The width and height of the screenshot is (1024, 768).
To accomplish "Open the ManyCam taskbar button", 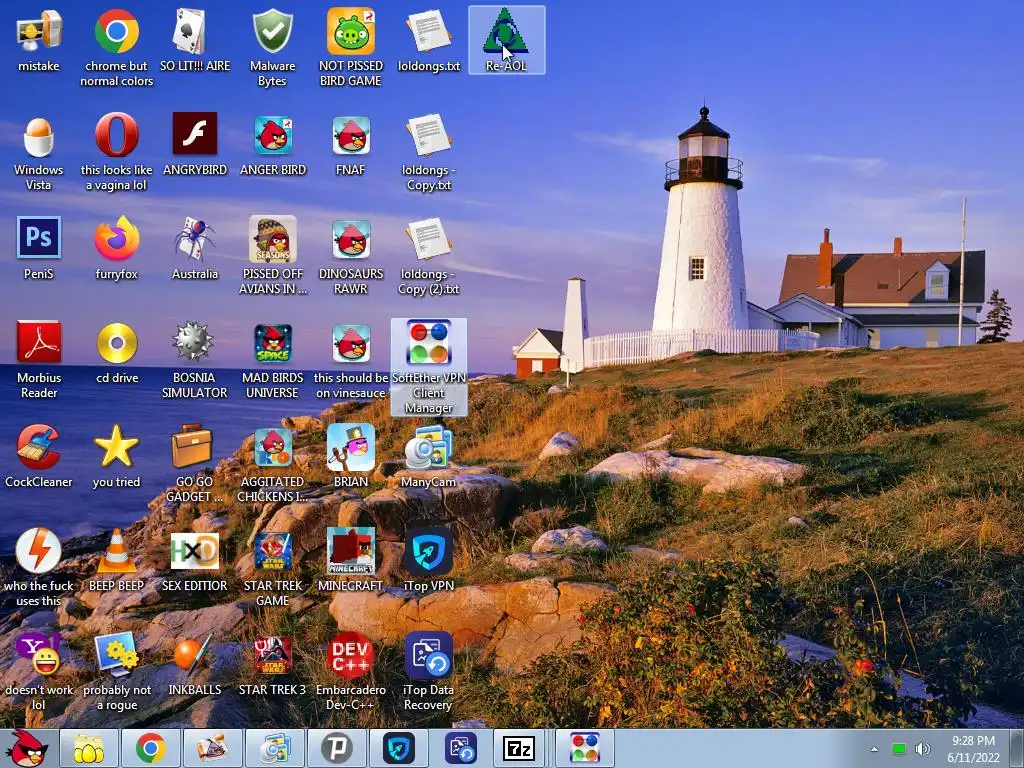I will pos(275,748).
